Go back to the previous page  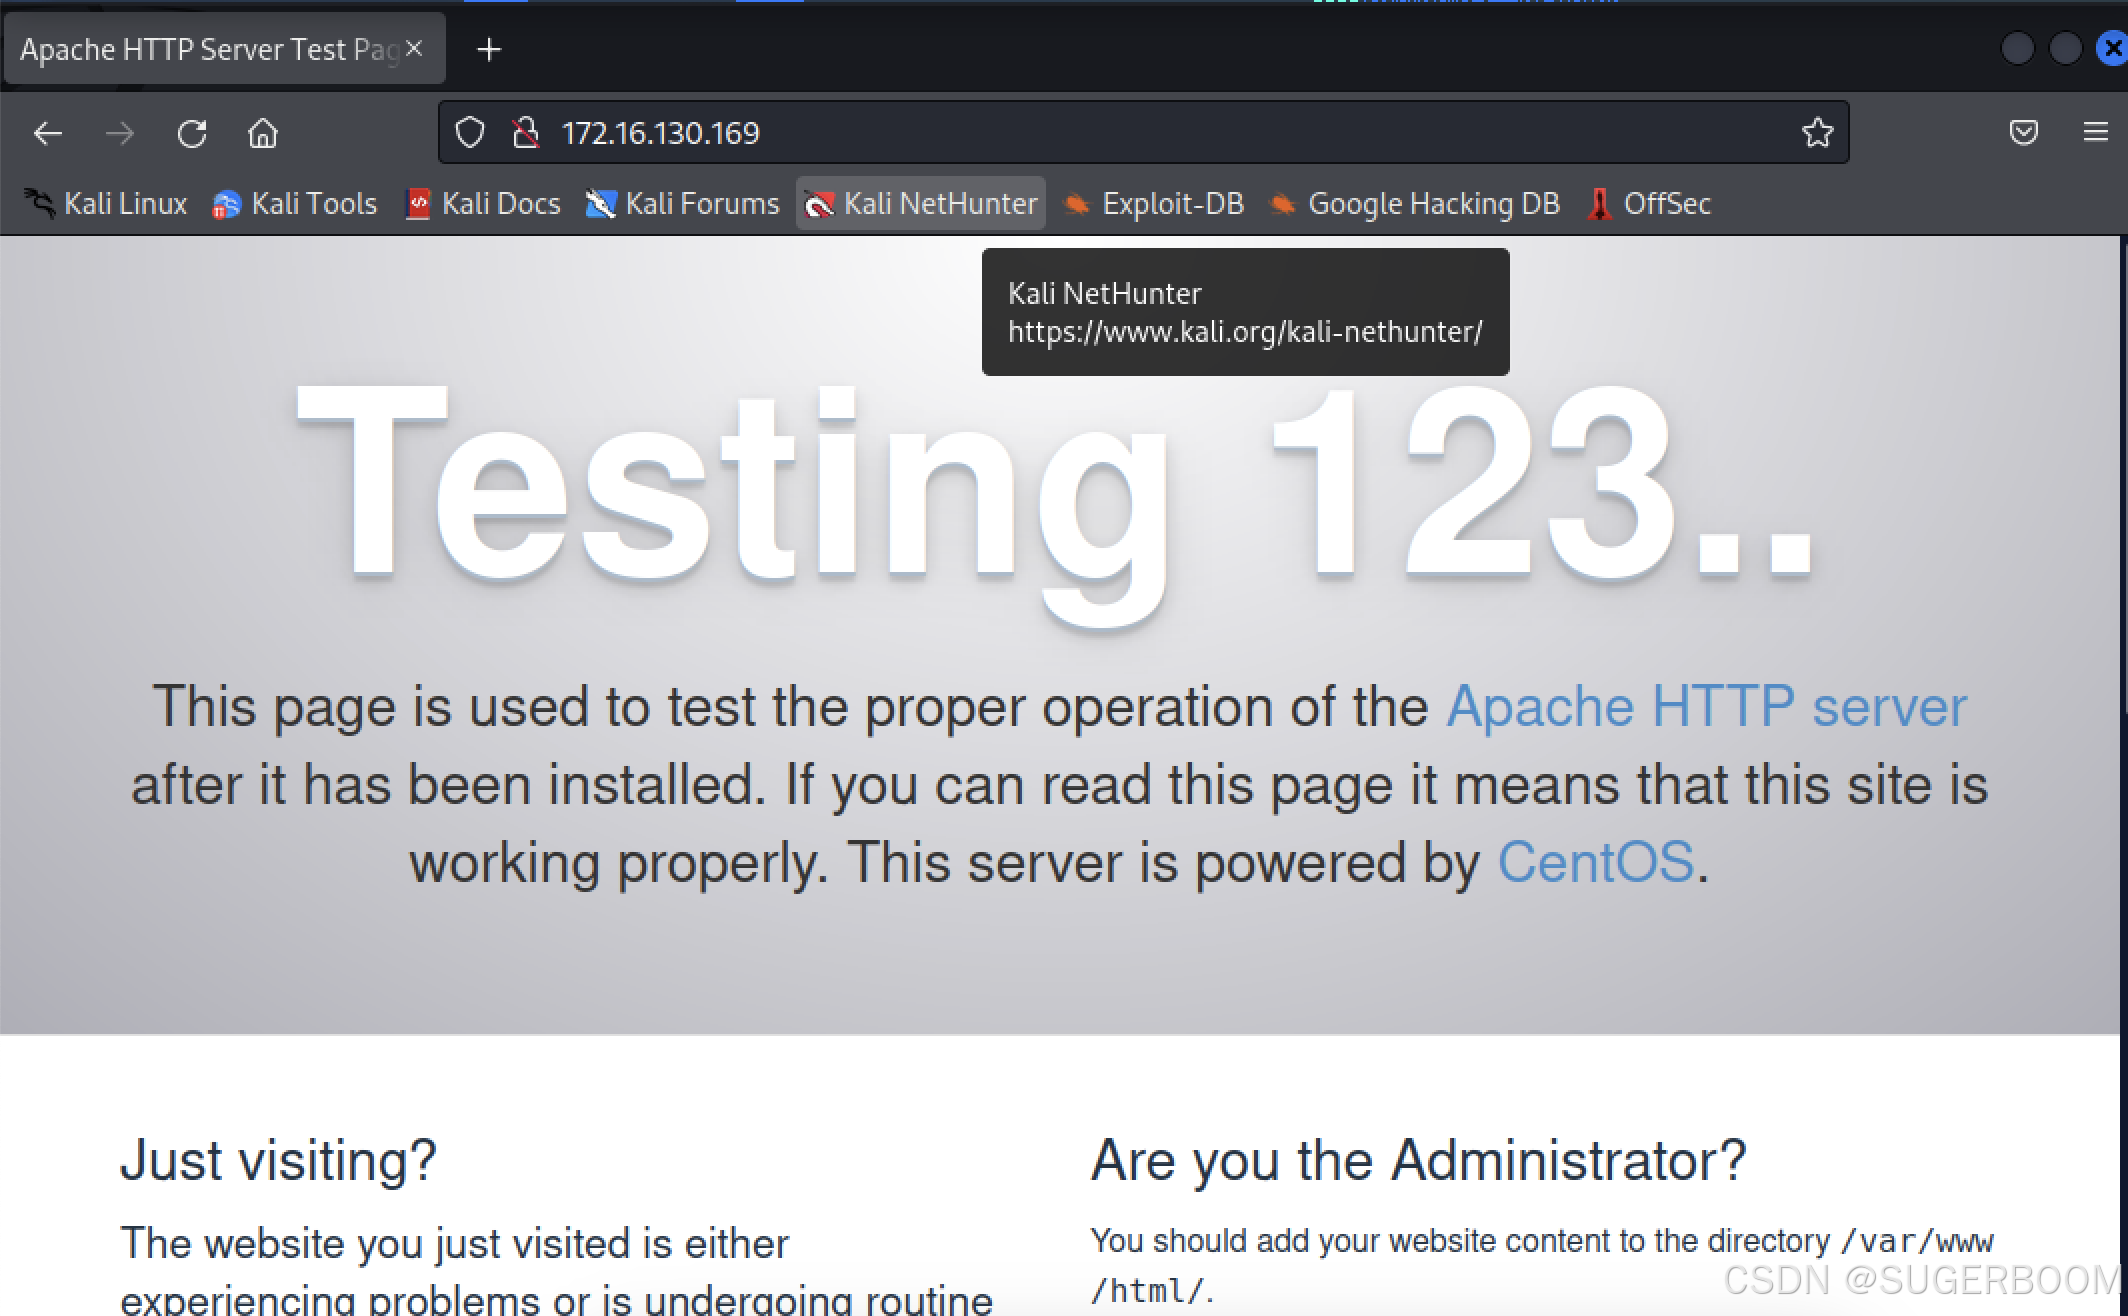pyautogui.click(x=47, y=133)
